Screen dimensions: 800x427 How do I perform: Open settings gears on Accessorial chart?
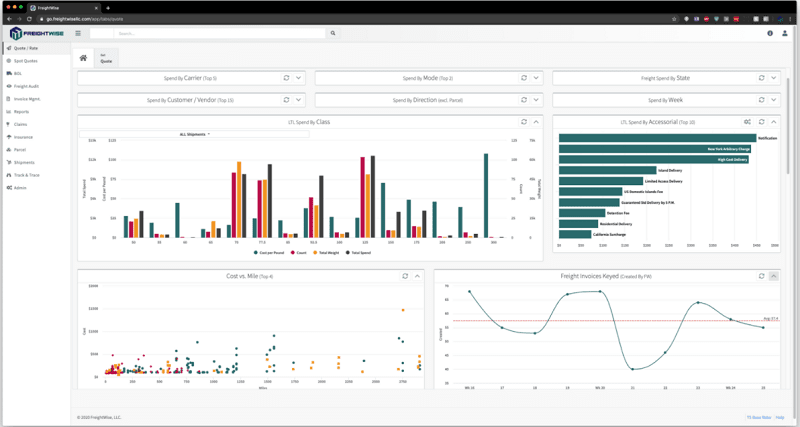tap(747, 122)
